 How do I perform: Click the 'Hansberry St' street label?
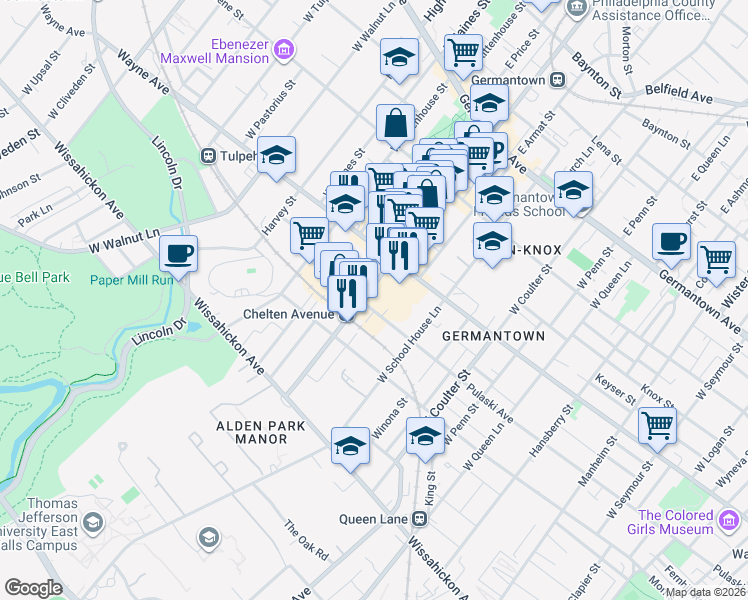pyautogui.click(x=551, y=431)
